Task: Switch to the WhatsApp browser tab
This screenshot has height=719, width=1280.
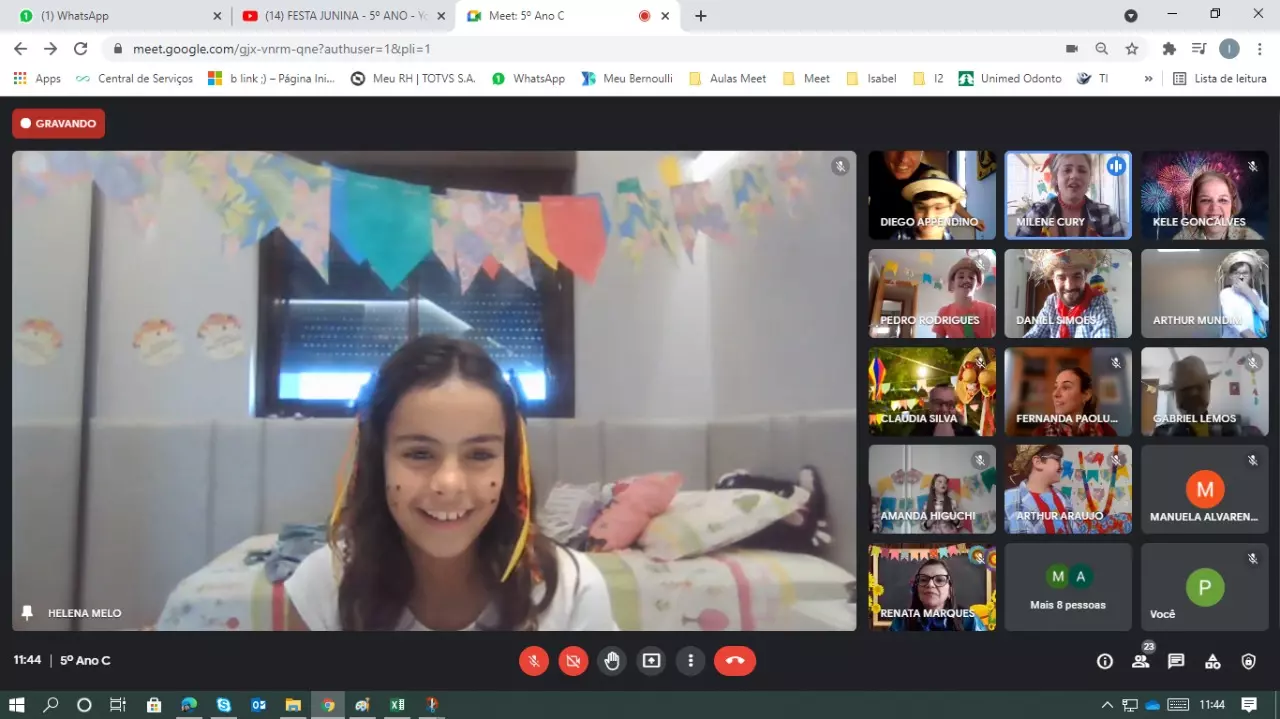Action: point(115,16)
